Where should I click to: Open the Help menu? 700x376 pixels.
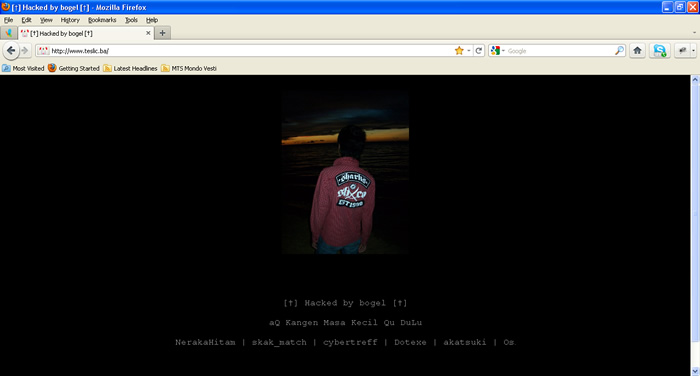tap(152, 20)
